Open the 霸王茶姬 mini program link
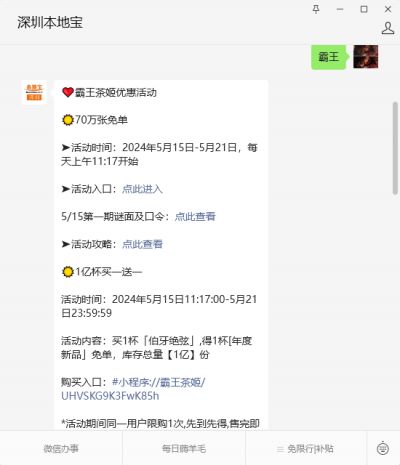Screen dimensions: 400x465 click(x=159, y=382)
